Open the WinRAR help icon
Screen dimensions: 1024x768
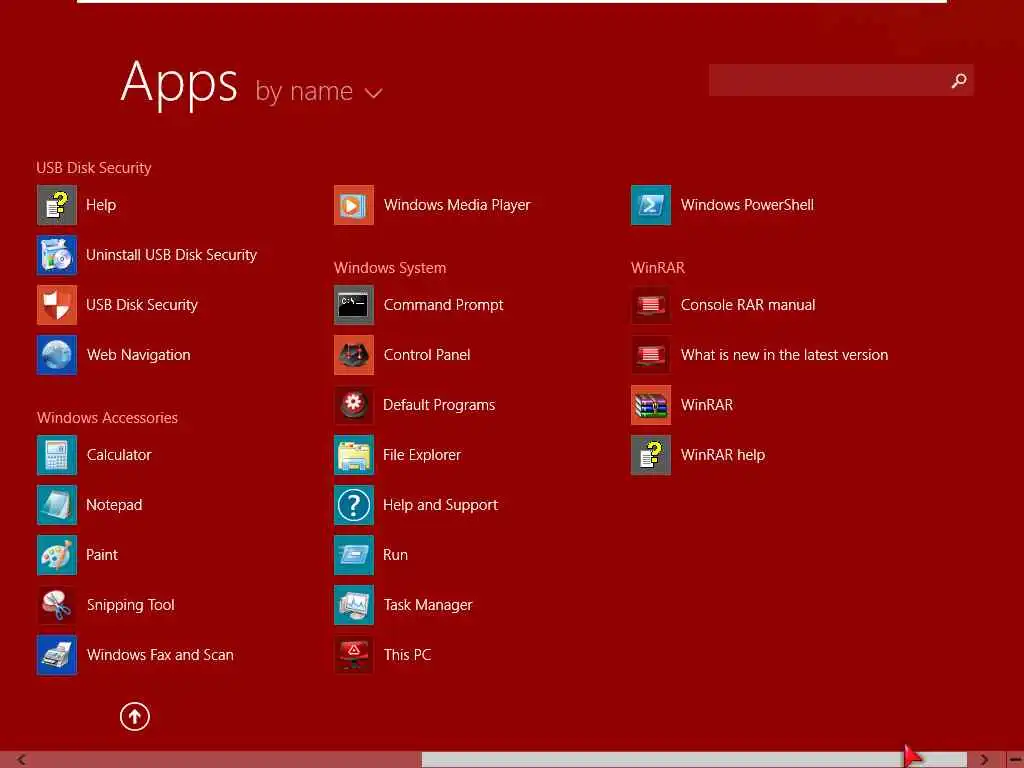(651, 455)
